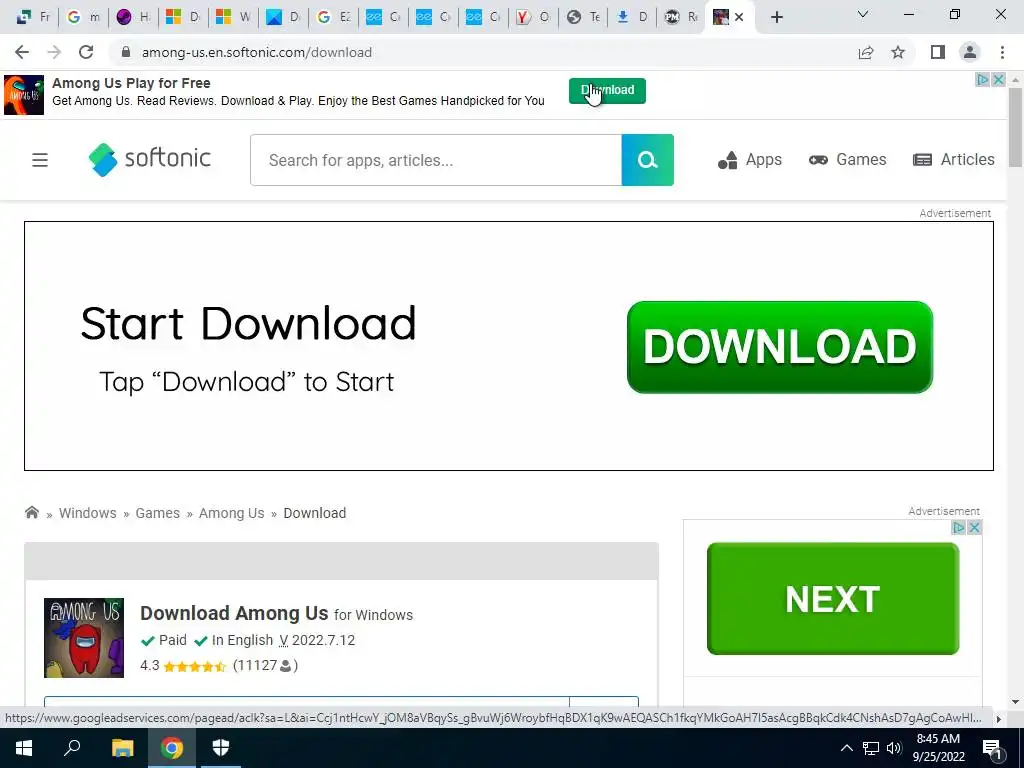The height and width of the screenshot is (768, 1024).
Task: Go forward in browser history
Action: 54,52
